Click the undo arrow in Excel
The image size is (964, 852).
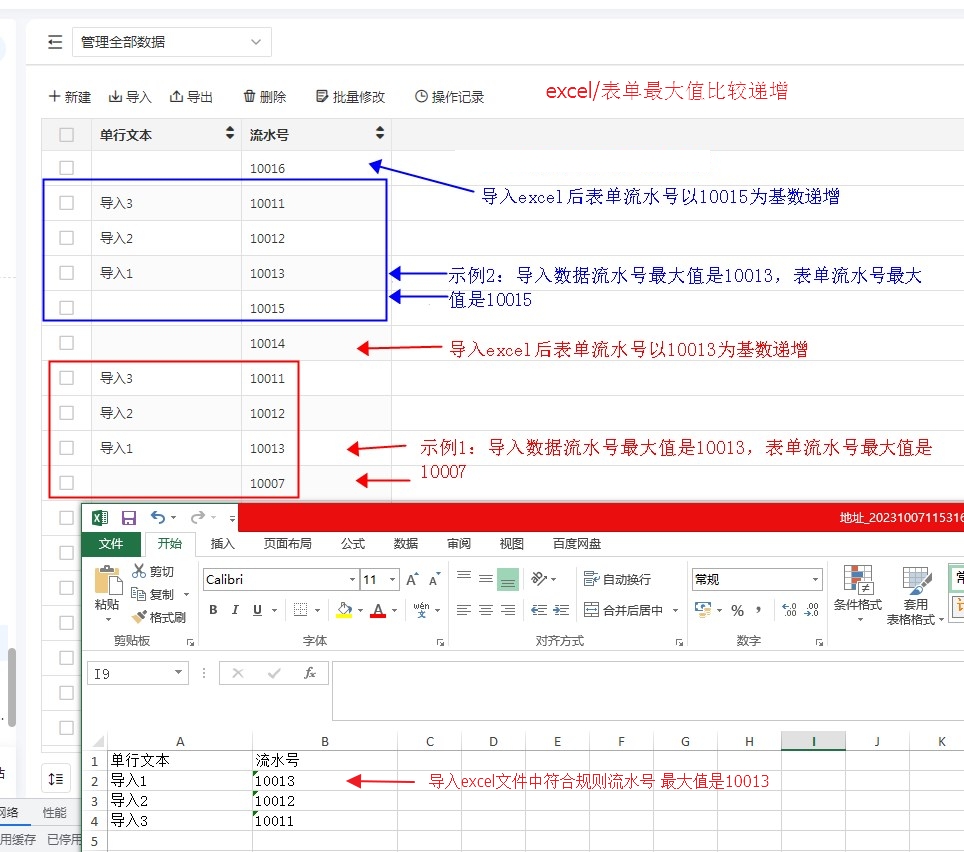pyautogui.click(x=157, y=518)
